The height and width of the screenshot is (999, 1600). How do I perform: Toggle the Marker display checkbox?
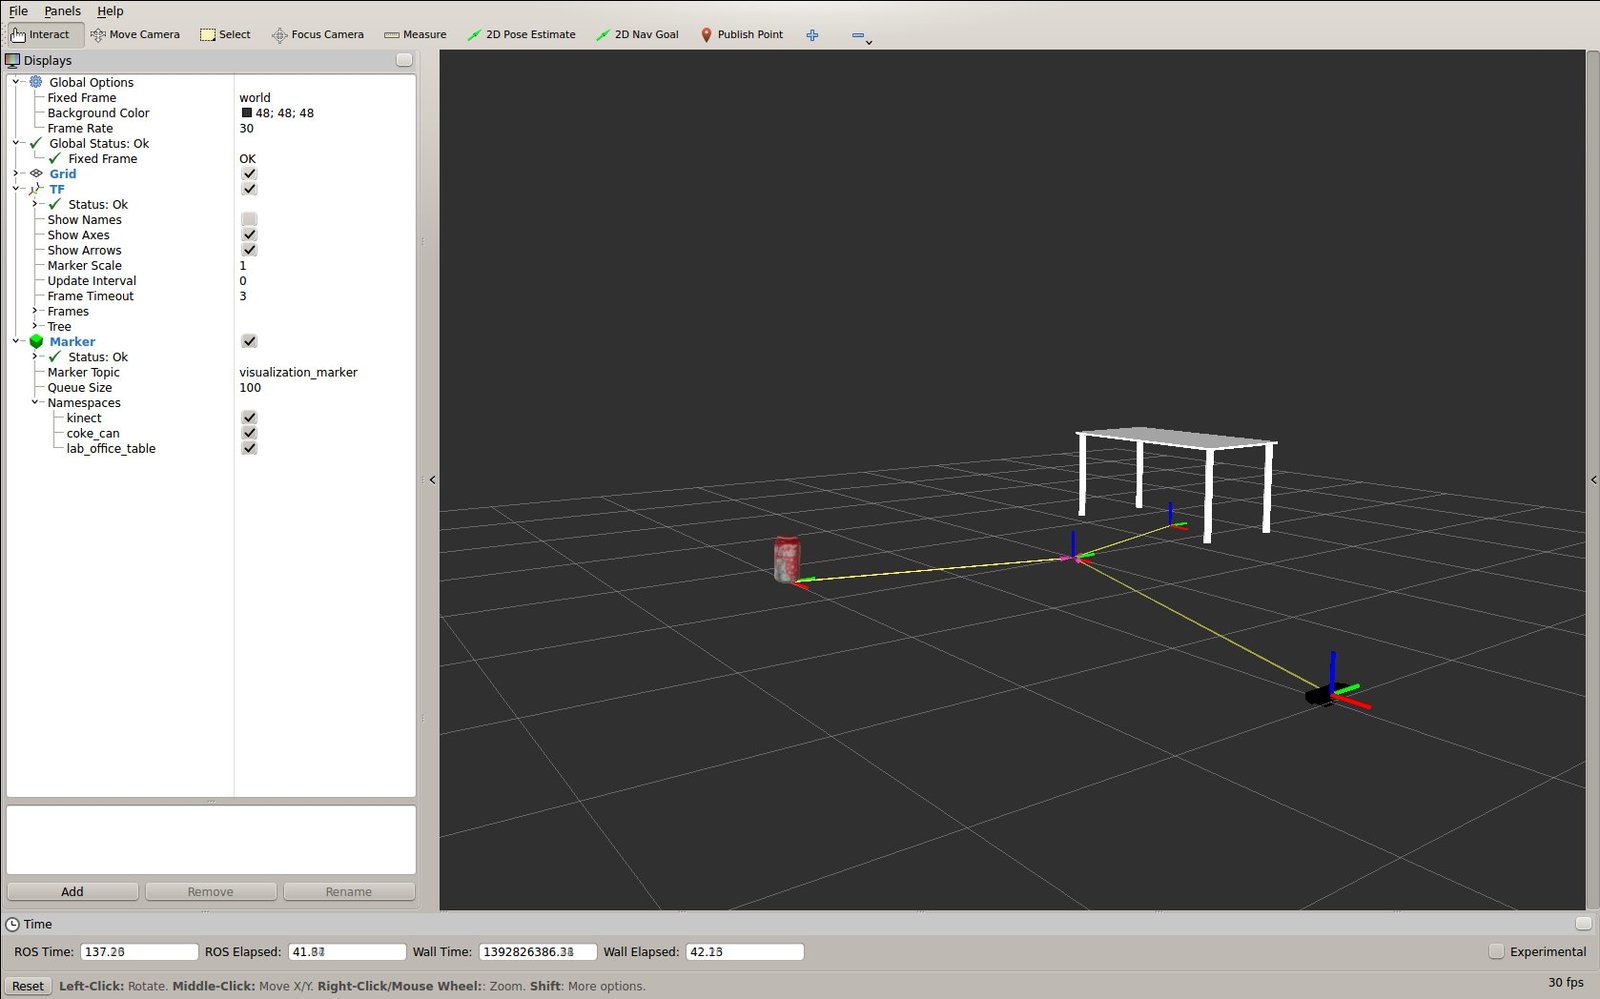click(x=249, y=342)
